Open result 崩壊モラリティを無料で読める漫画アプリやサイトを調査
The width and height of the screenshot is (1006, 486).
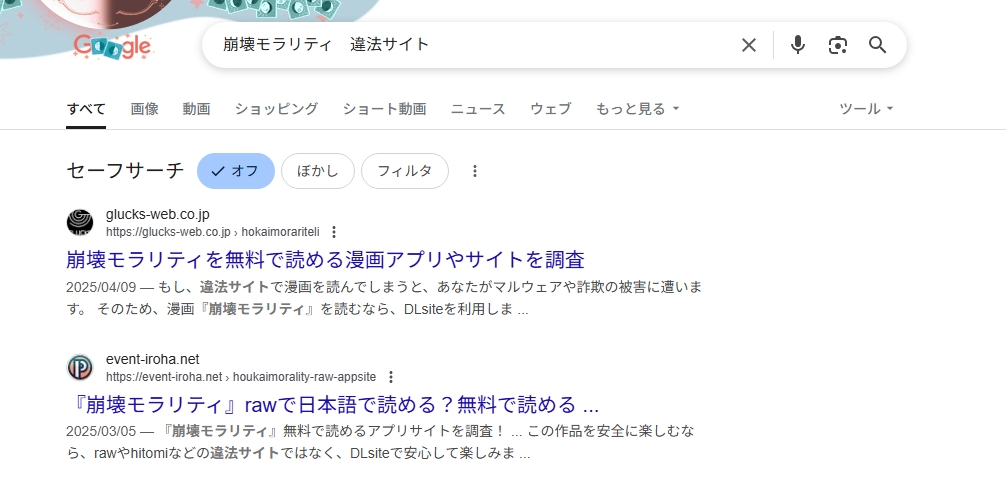pyautogui.click(x=325, y=260)
